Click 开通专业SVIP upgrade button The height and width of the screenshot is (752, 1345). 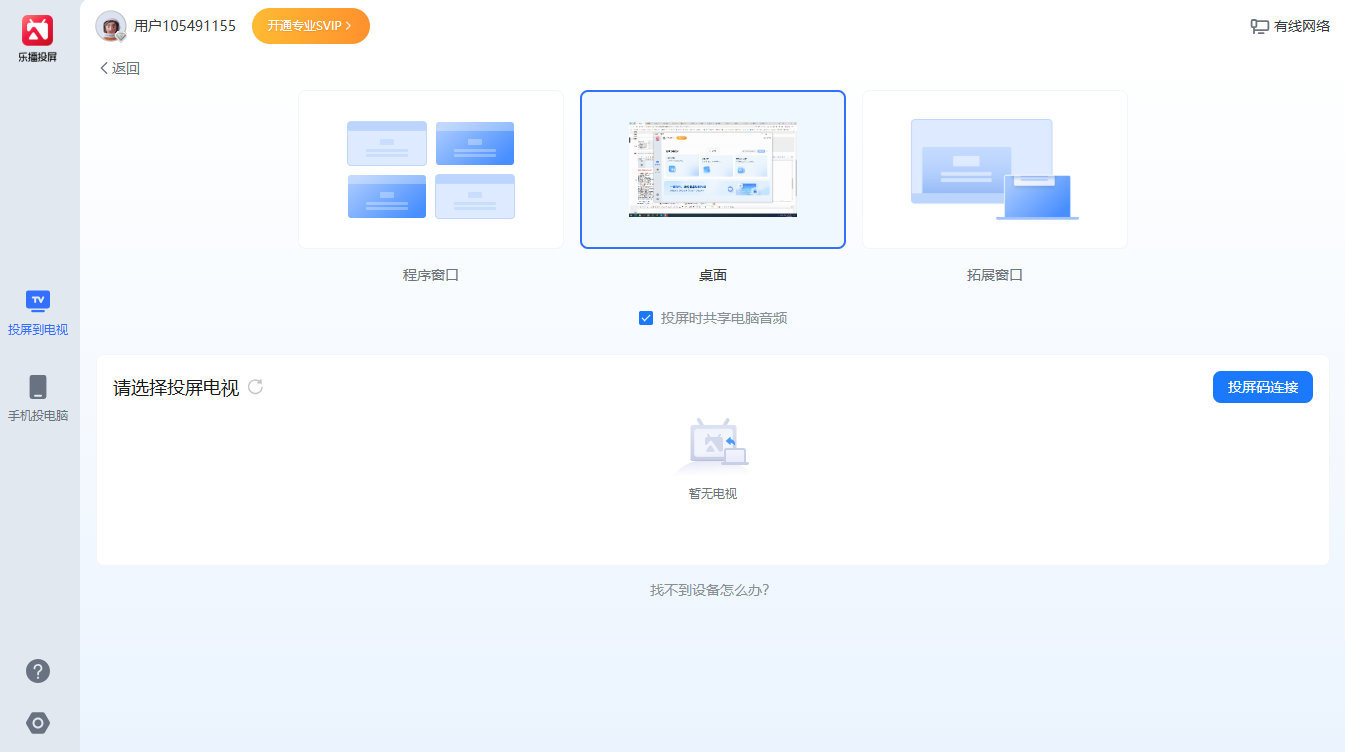click(x=311, y=26)
